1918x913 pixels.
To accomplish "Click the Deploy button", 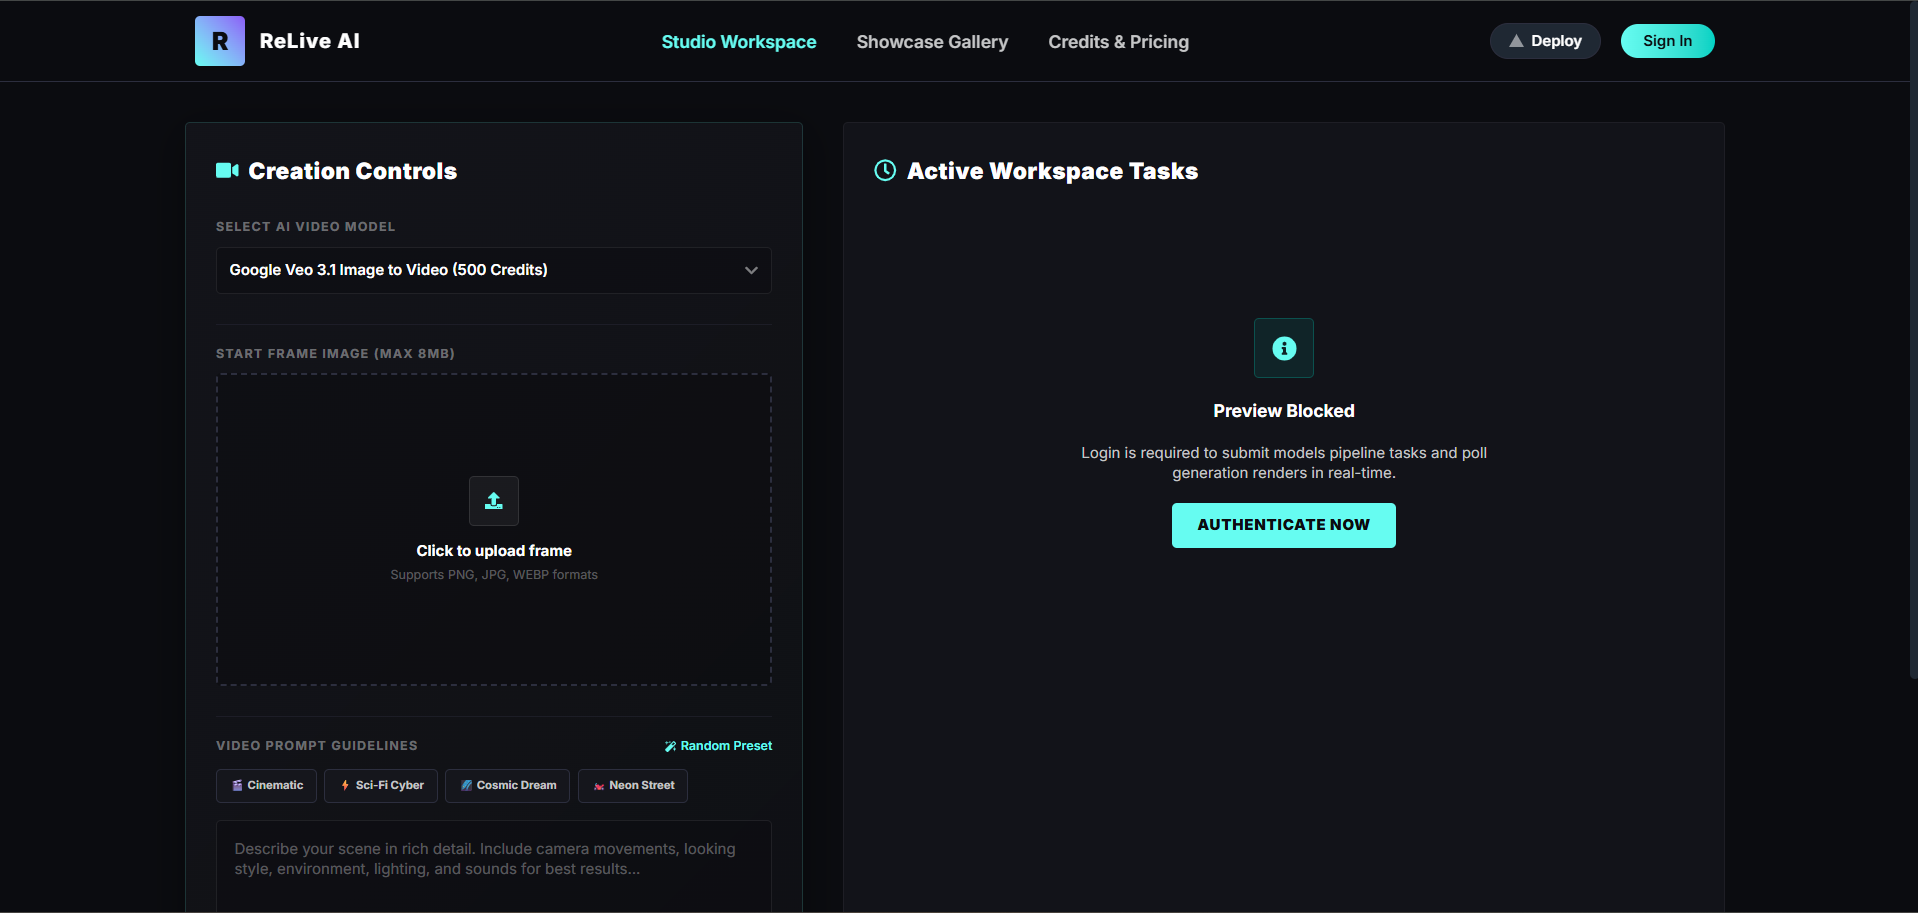I will pos(1545,41).
